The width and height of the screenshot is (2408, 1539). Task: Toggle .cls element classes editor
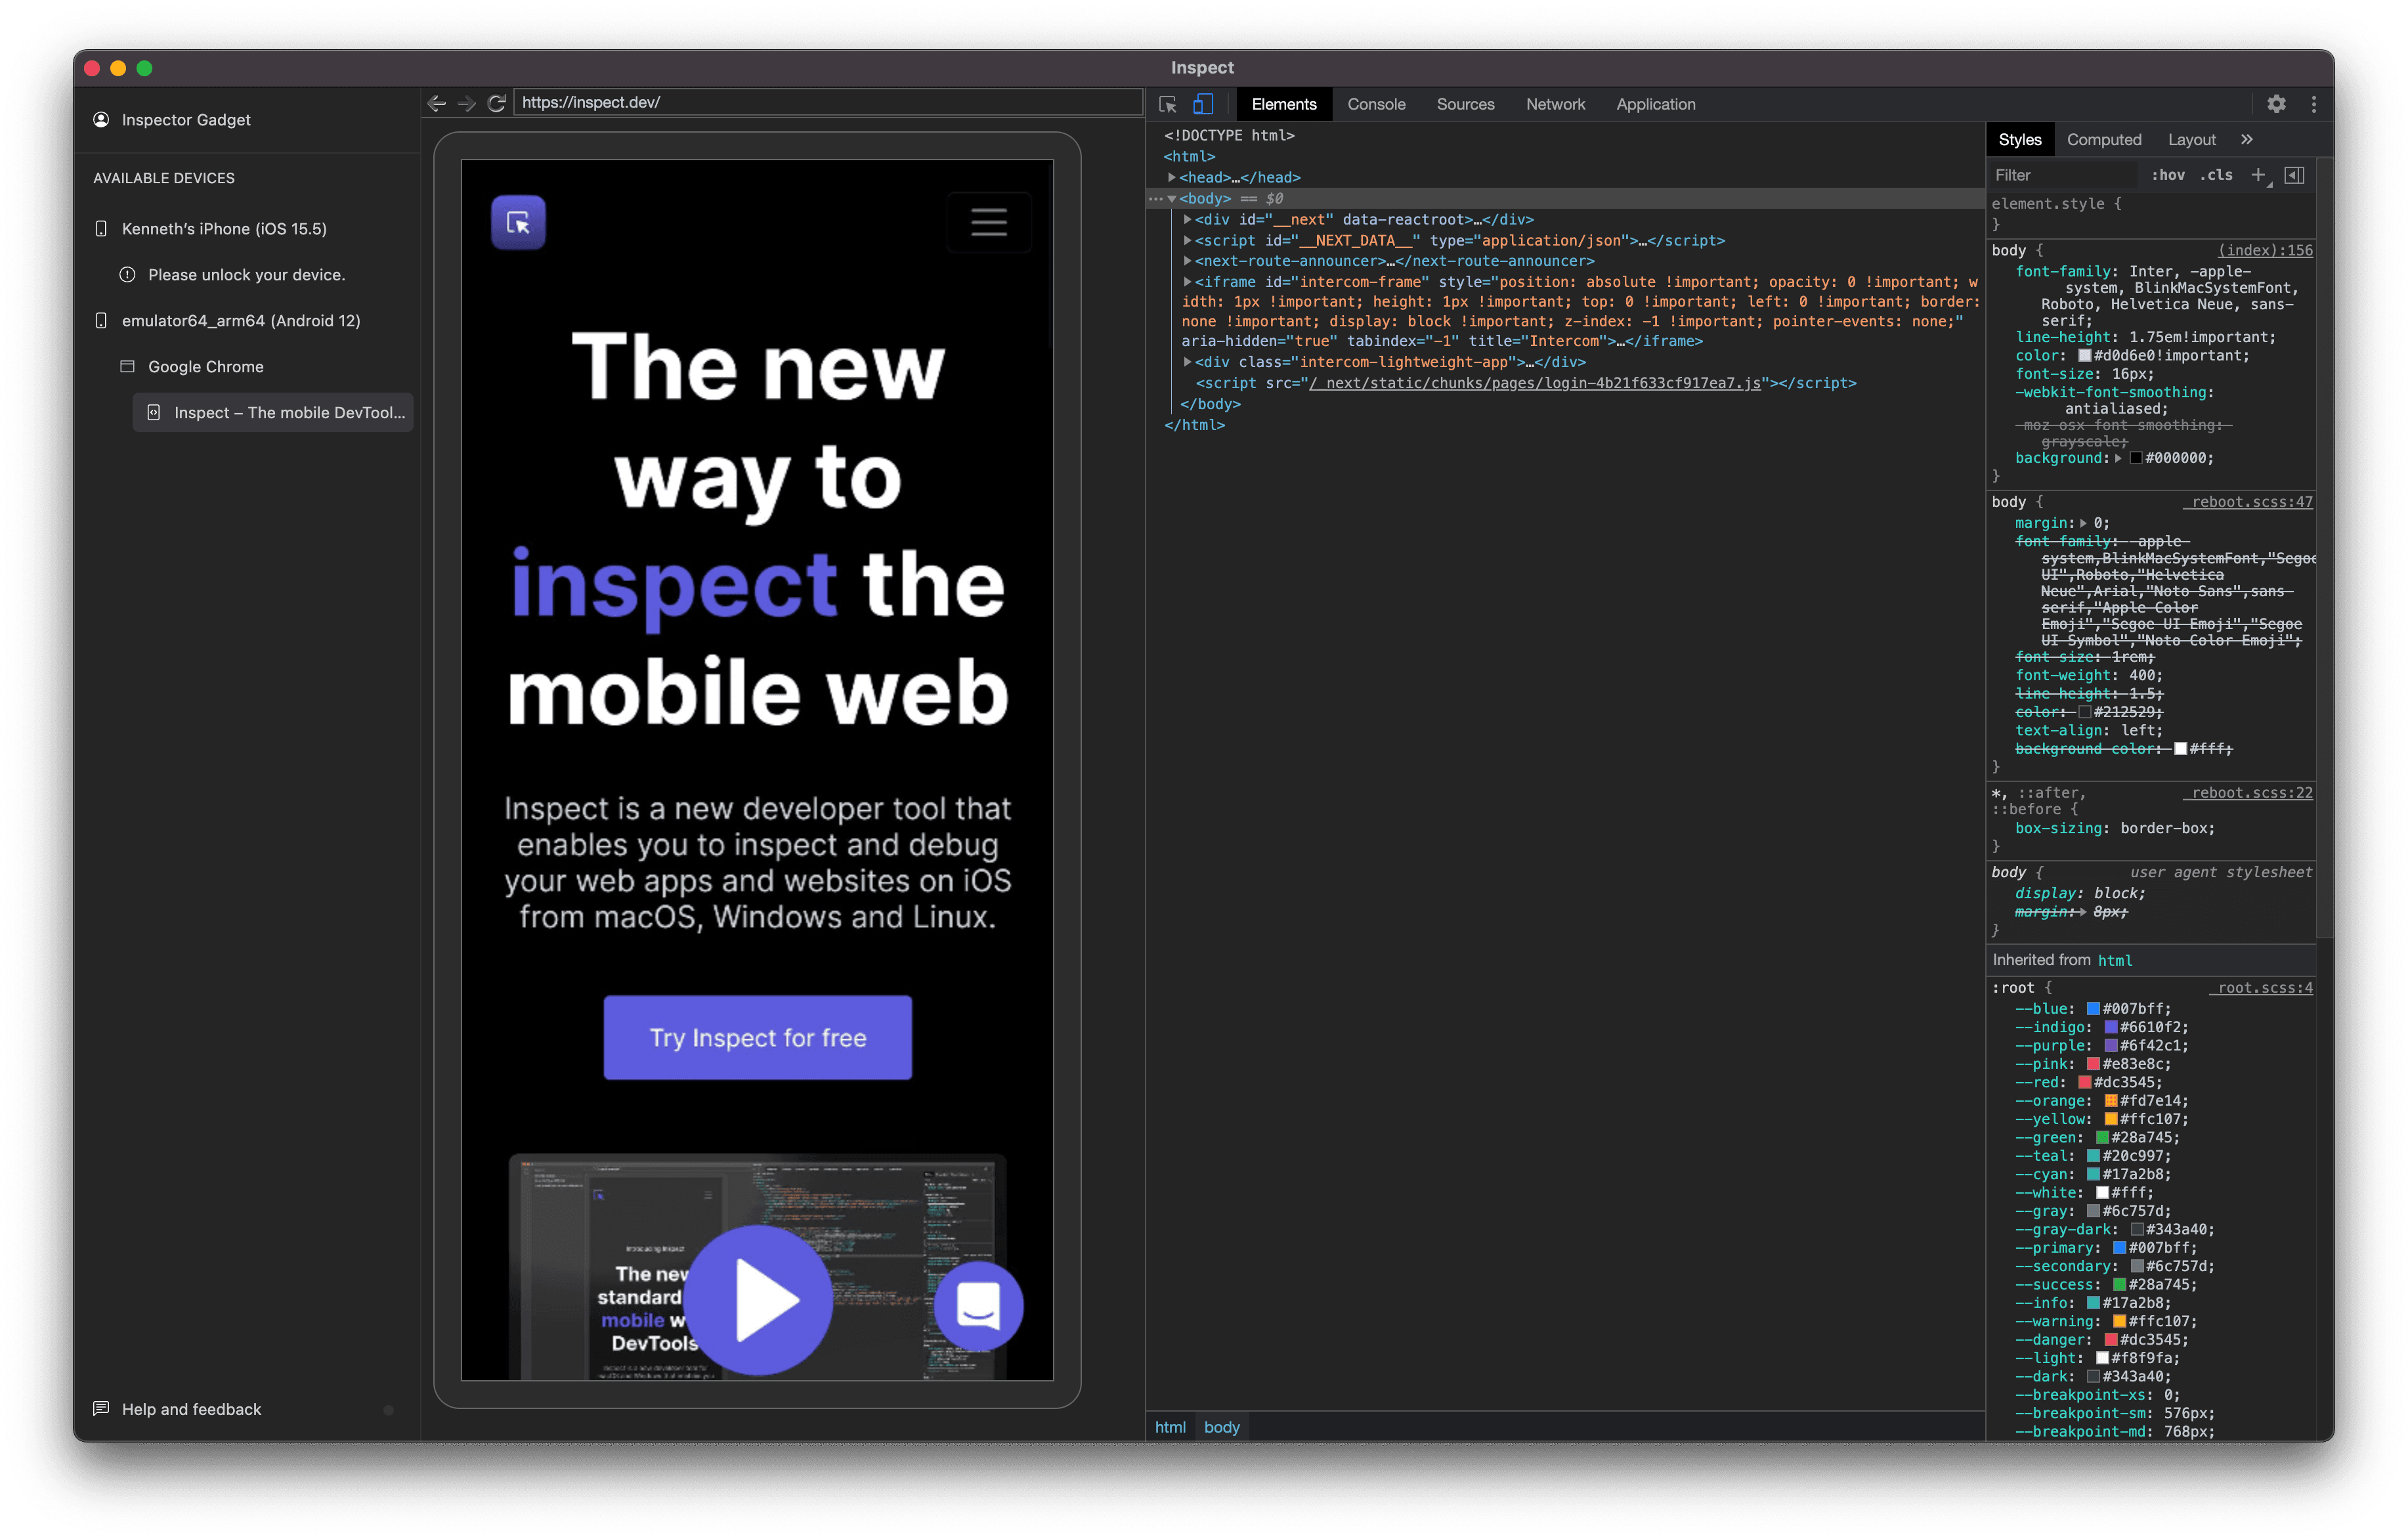tap(2217, 175)
